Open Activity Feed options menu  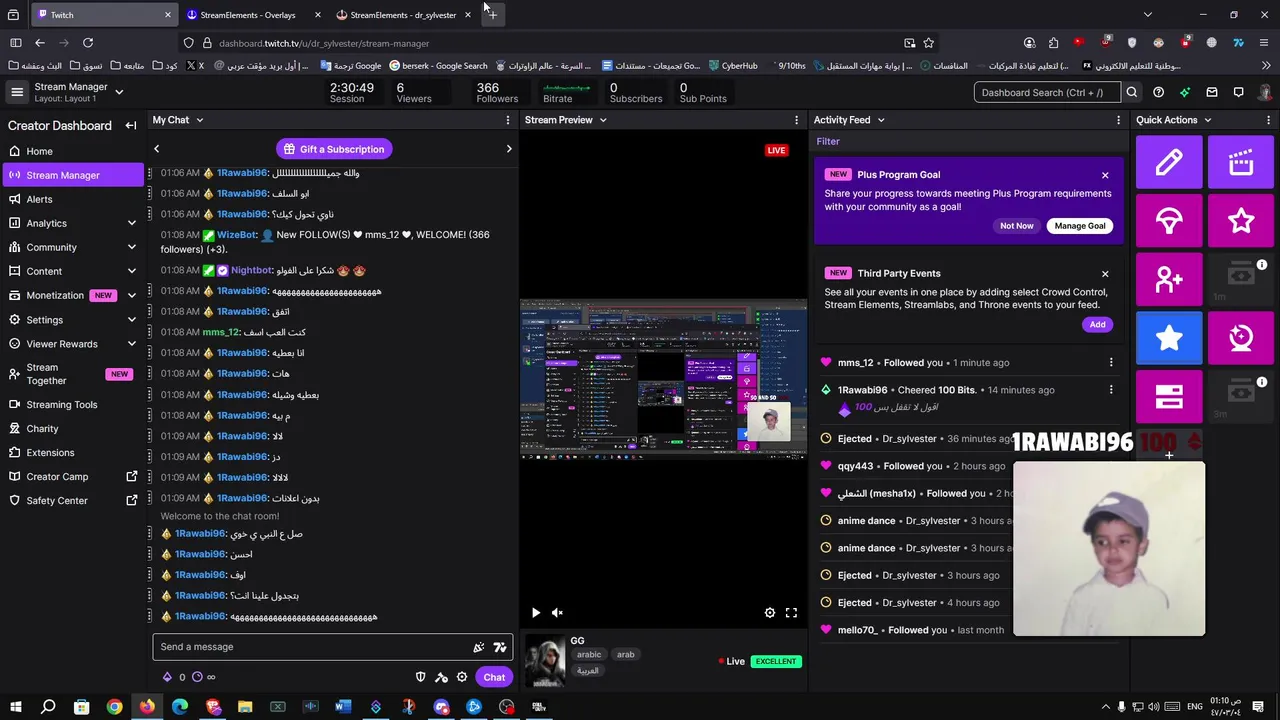tap(1118, 120)
